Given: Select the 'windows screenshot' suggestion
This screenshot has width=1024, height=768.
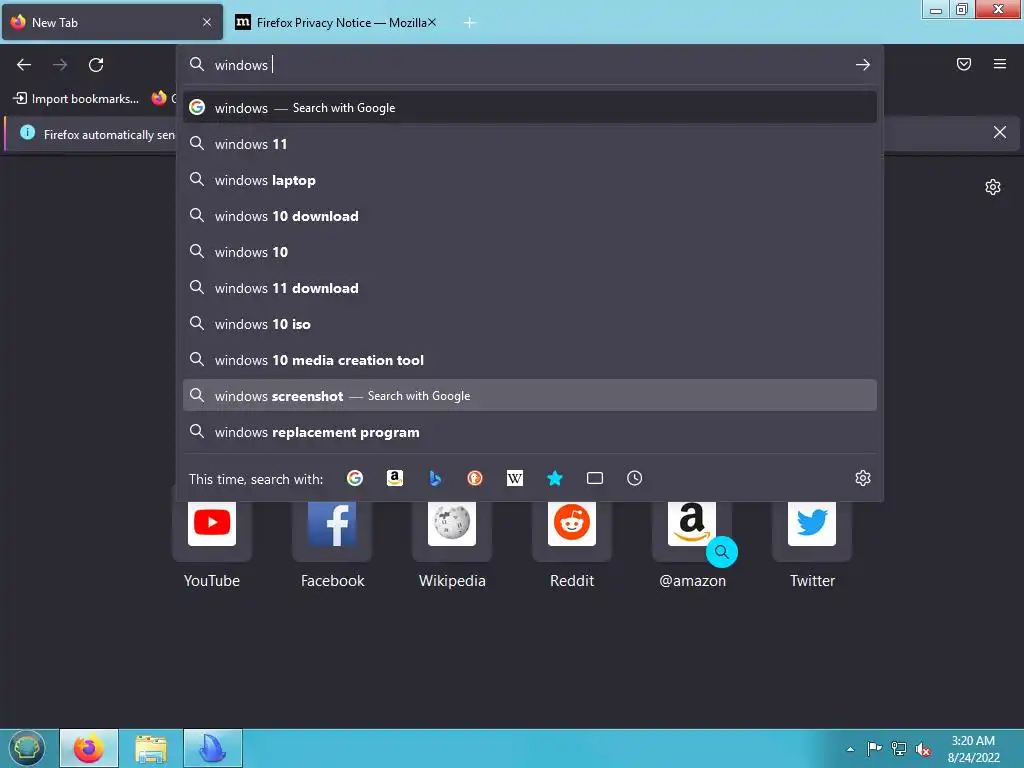Looking at the screenshot, I should click(530, 396).
